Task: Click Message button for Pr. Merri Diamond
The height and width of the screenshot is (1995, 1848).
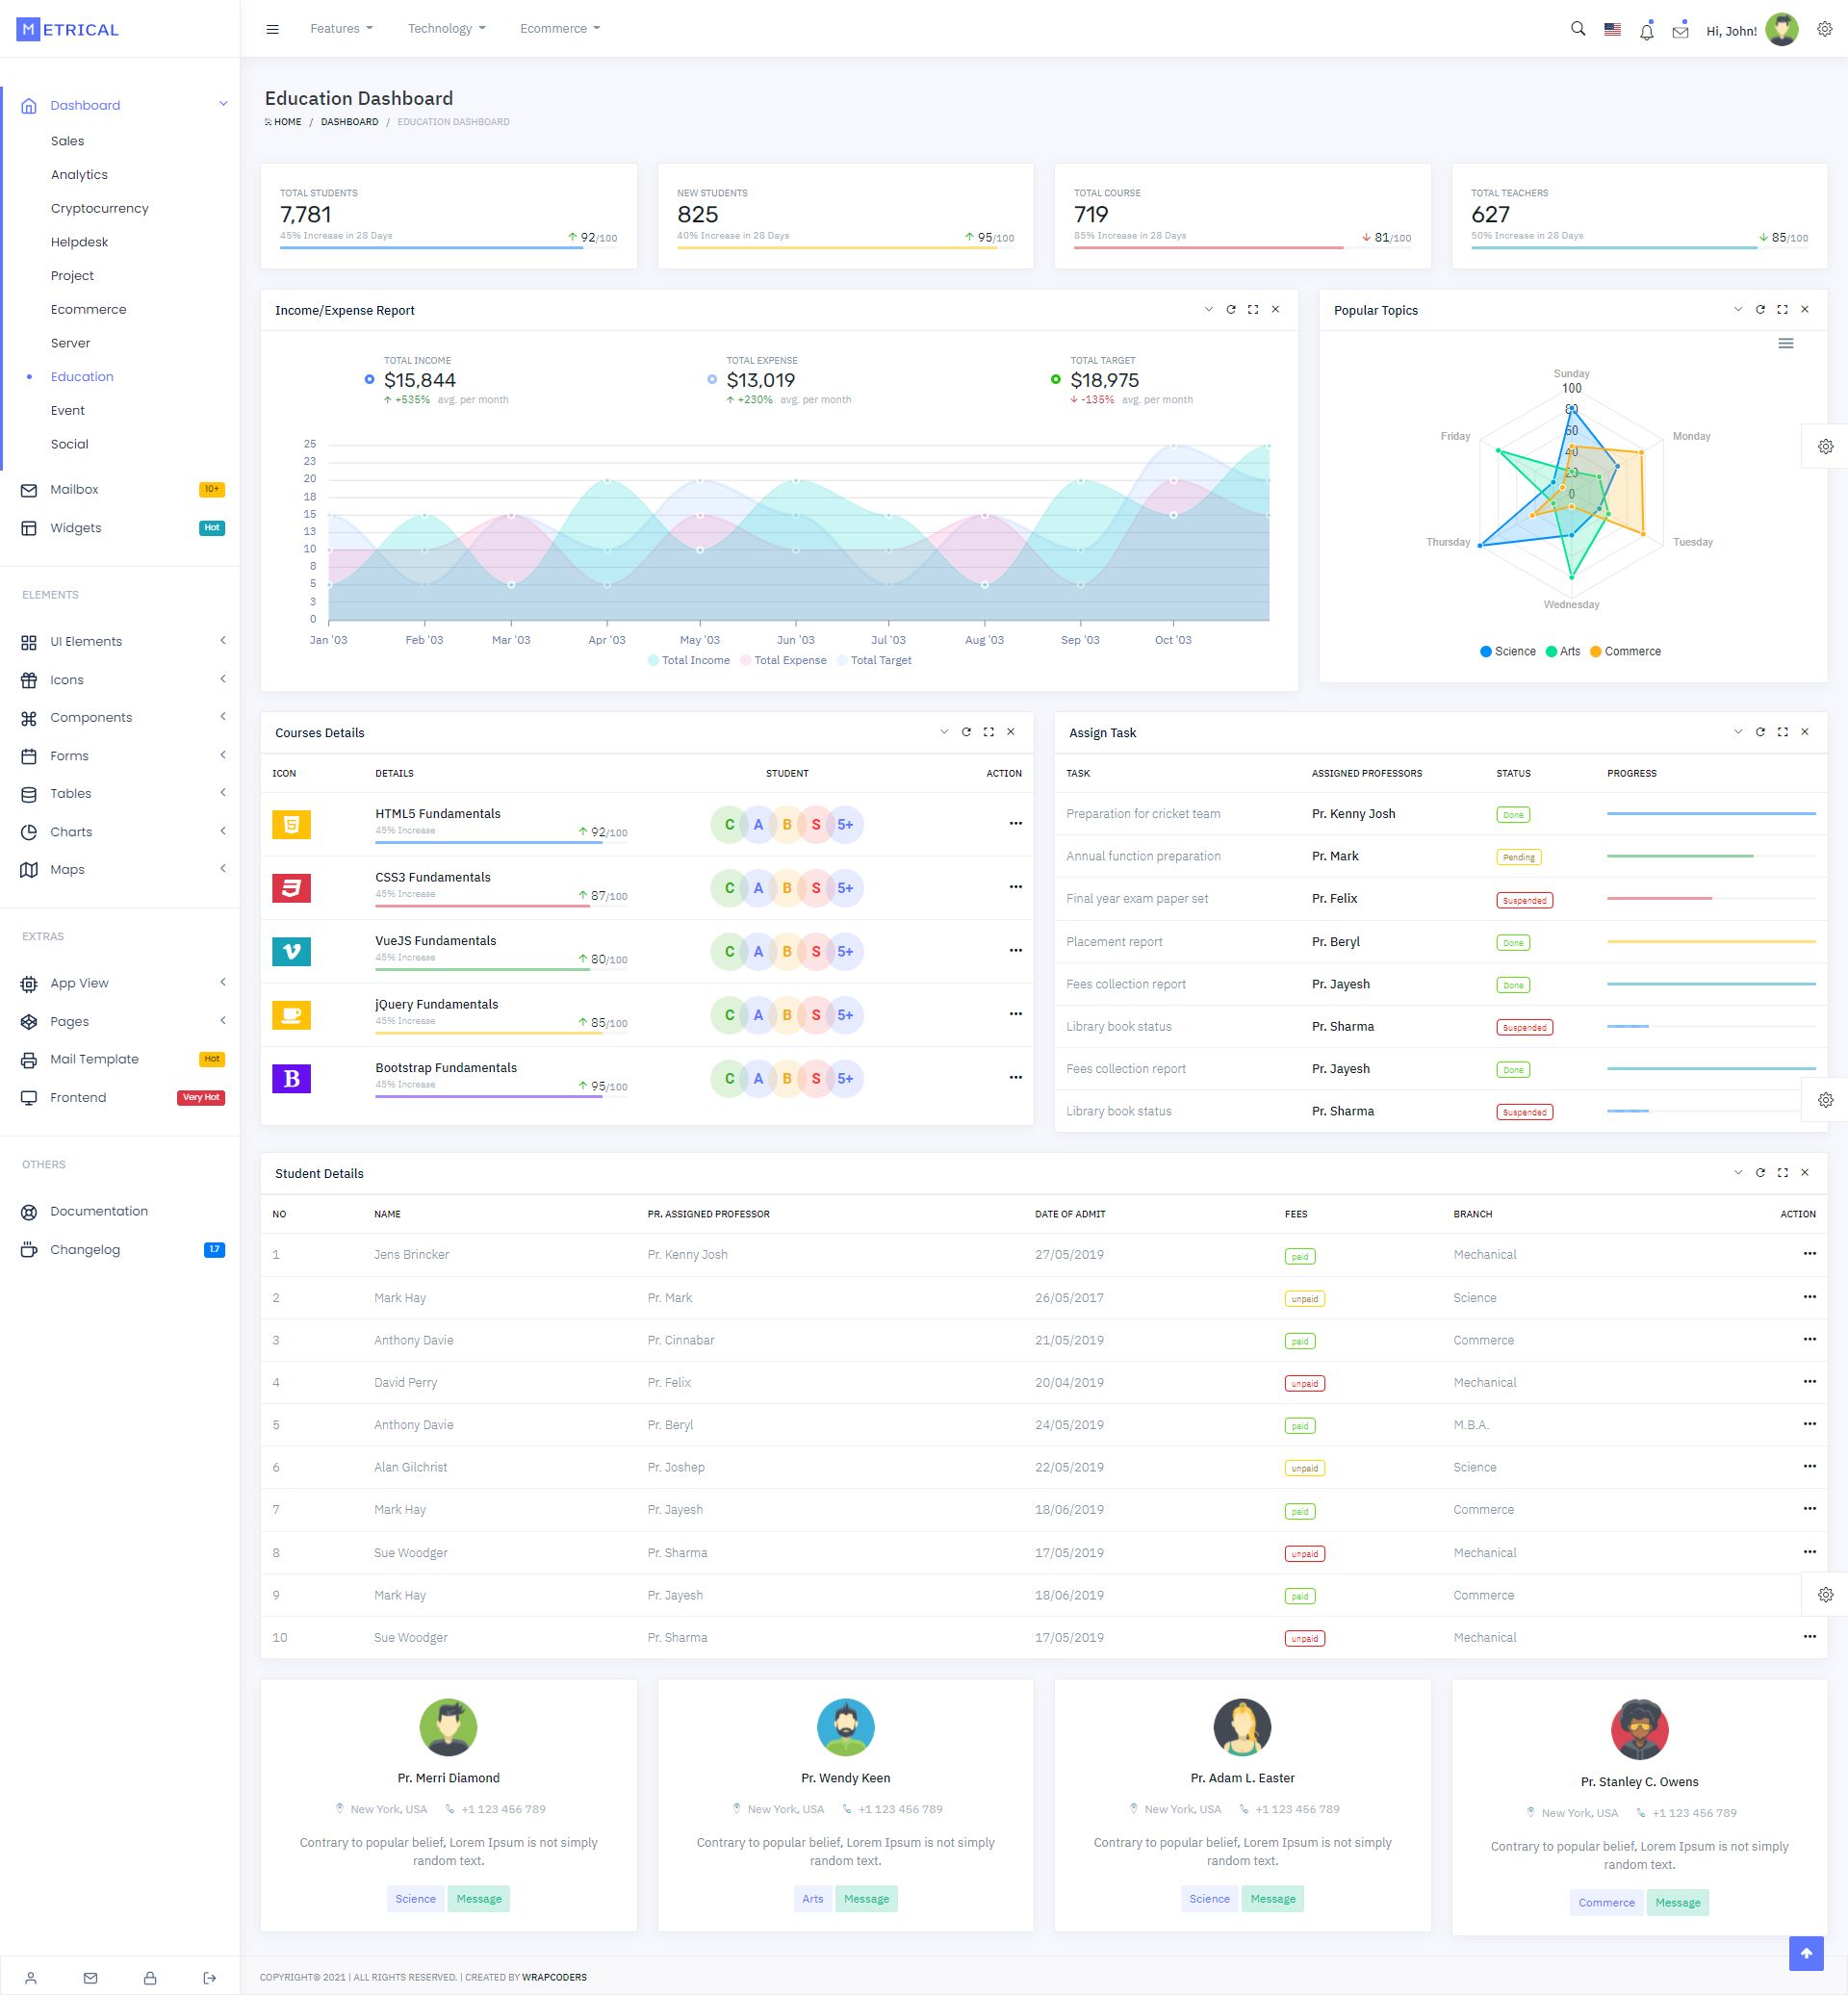Action: pyautogui.click(x=478, y=1898)
